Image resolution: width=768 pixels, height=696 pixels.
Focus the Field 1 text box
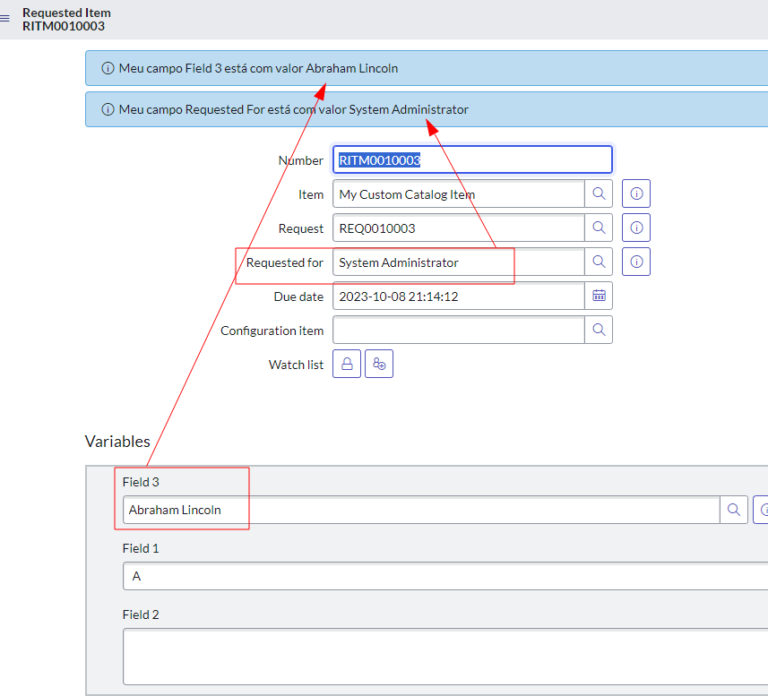(x=440, y=576)
